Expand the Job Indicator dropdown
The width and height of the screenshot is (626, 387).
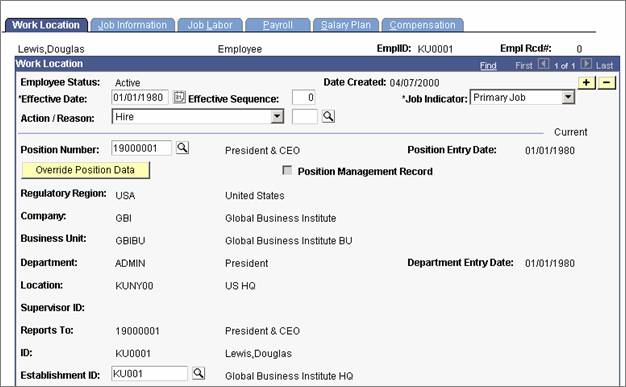[568, 97]
